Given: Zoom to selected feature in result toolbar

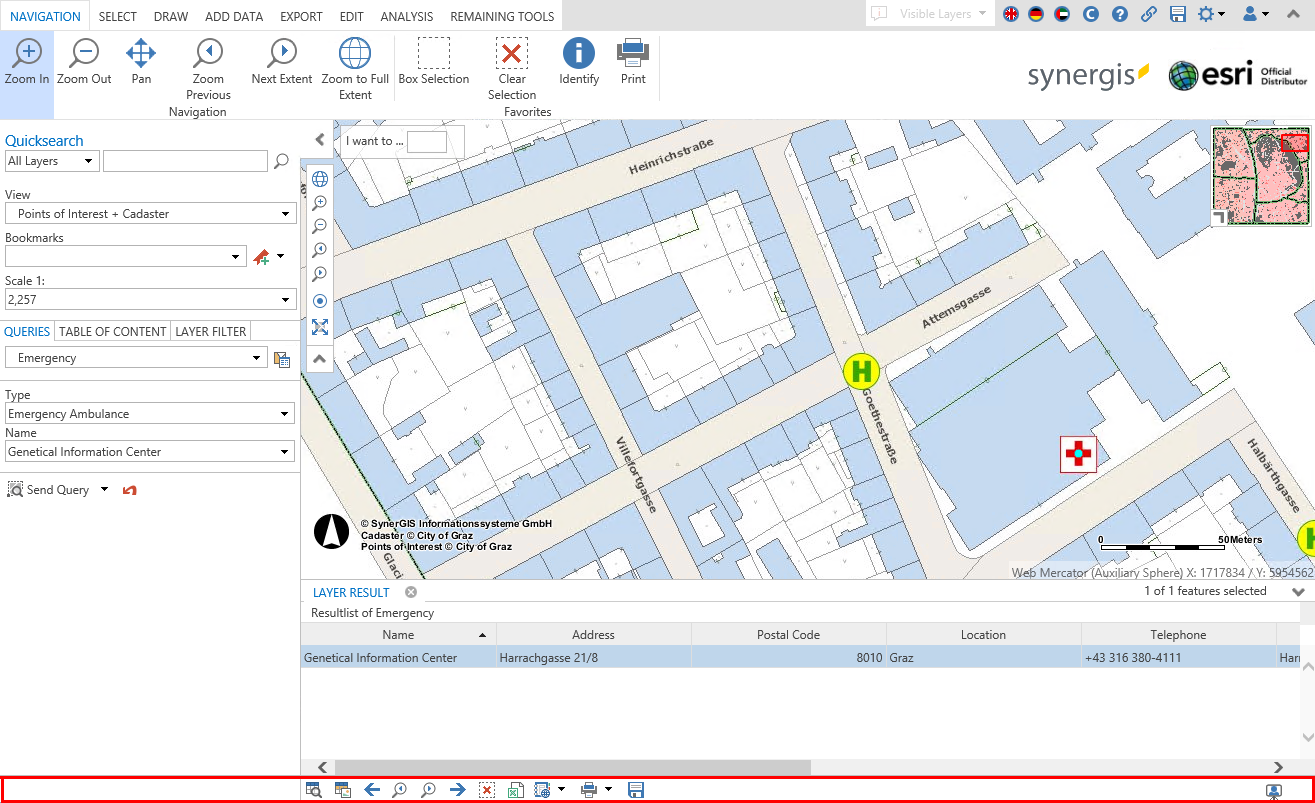Looking at the screenshot, I should [x=314, y=789].
